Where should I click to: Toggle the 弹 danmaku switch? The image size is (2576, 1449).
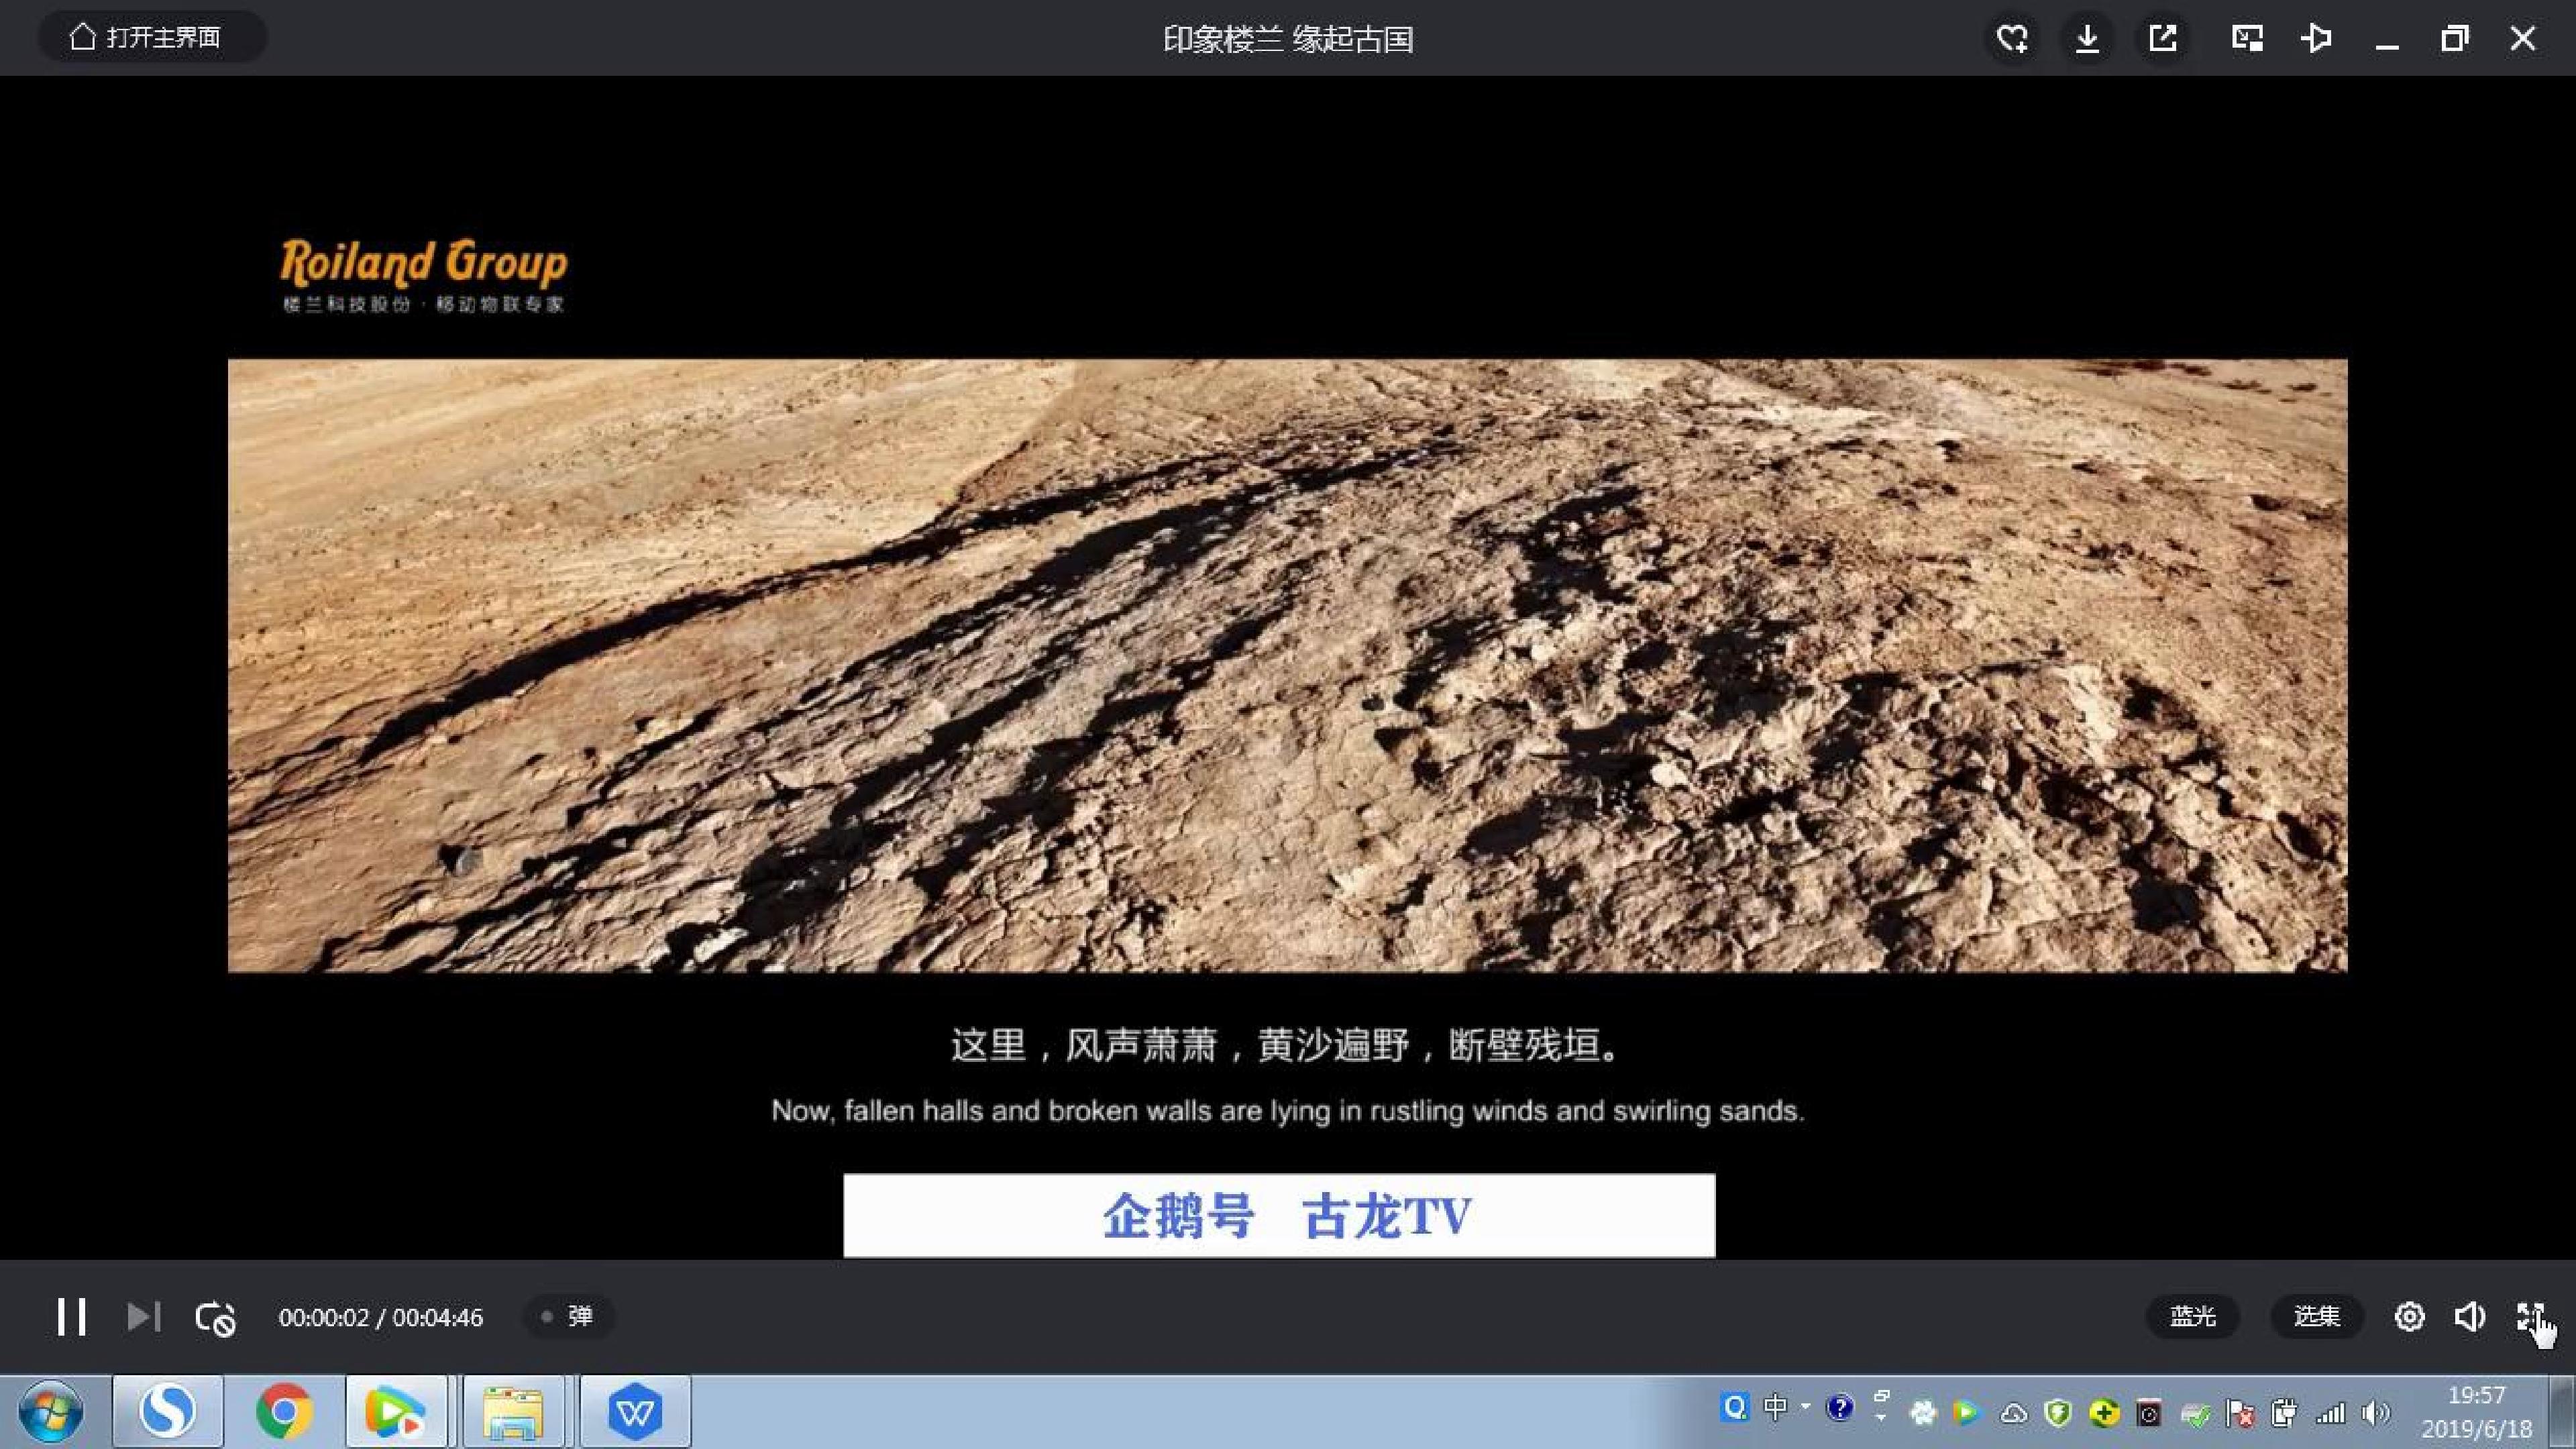(568, 1316)
